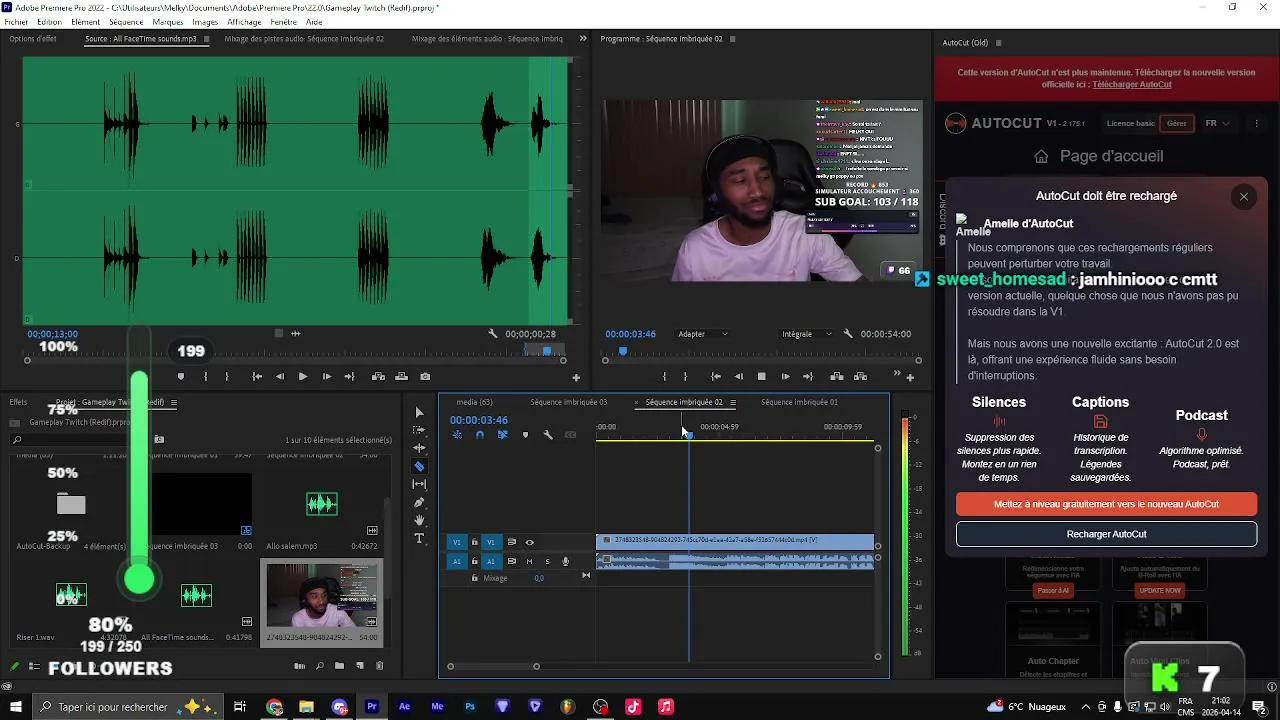Play the Source monitor clip

303,377
